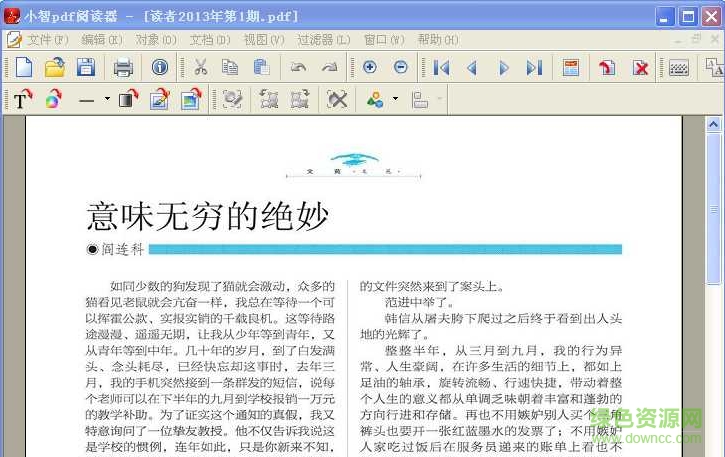This screenshot has height=457, width=725.
Task: Click the Redo arrow icon
Action: click(x=330, y=68)
